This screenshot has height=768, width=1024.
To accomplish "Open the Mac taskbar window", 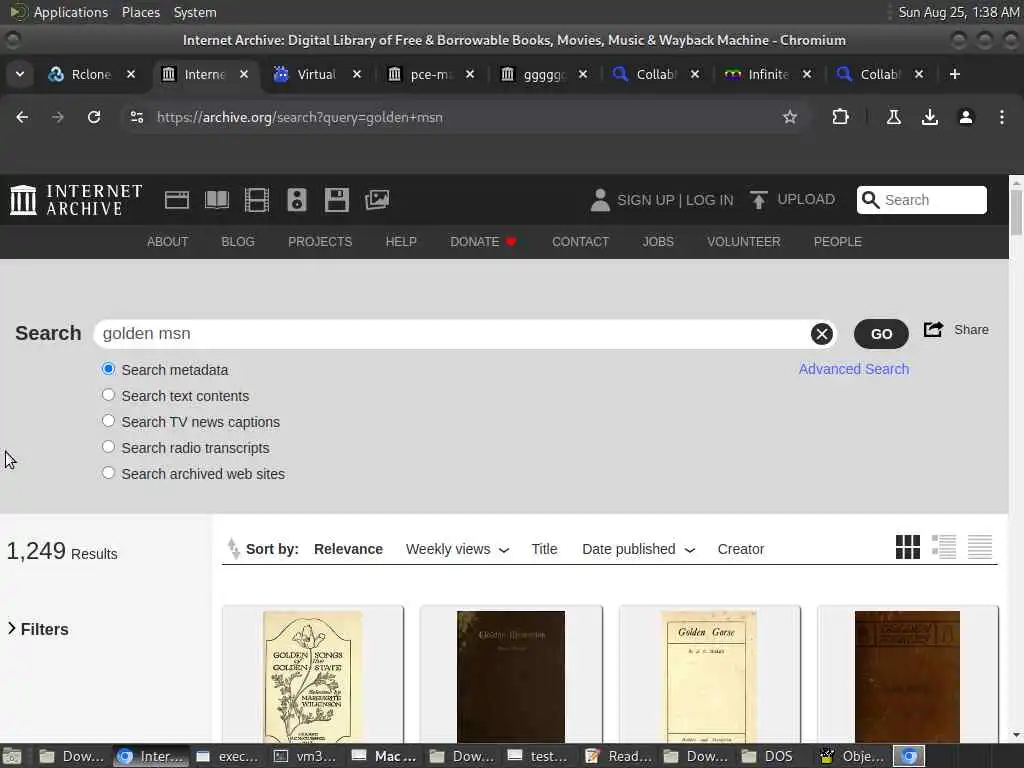I will point(384,756).
